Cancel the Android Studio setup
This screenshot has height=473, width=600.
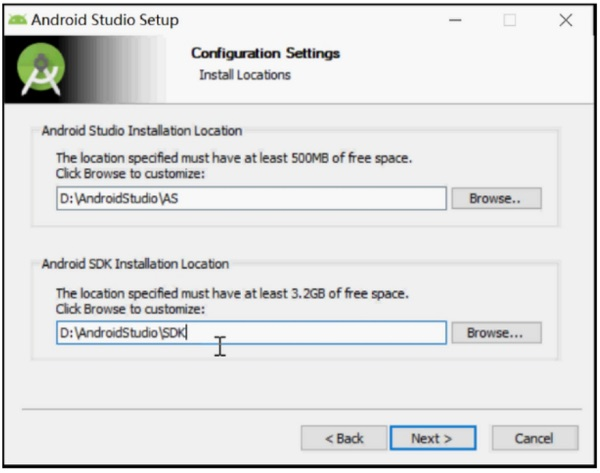(x=535, y=438)
